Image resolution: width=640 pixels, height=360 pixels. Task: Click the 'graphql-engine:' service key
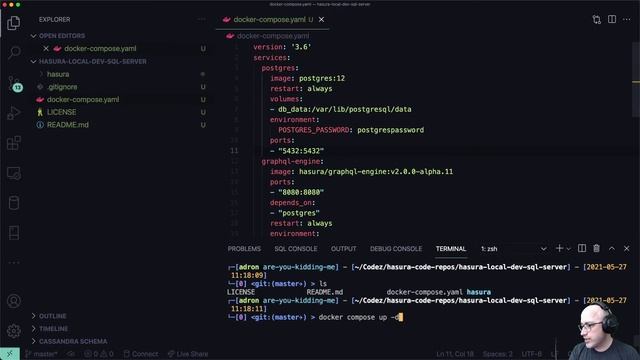point(292,161)
